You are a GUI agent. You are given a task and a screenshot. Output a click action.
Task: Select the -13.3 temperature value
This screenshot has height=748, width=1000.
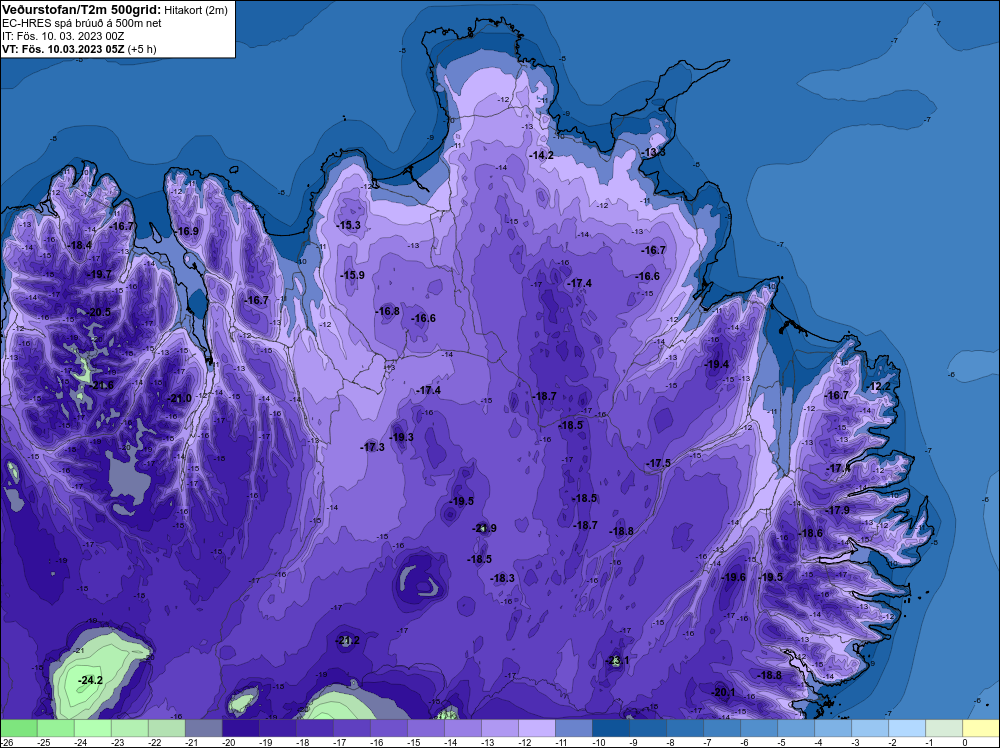click(x=654, y=152)
